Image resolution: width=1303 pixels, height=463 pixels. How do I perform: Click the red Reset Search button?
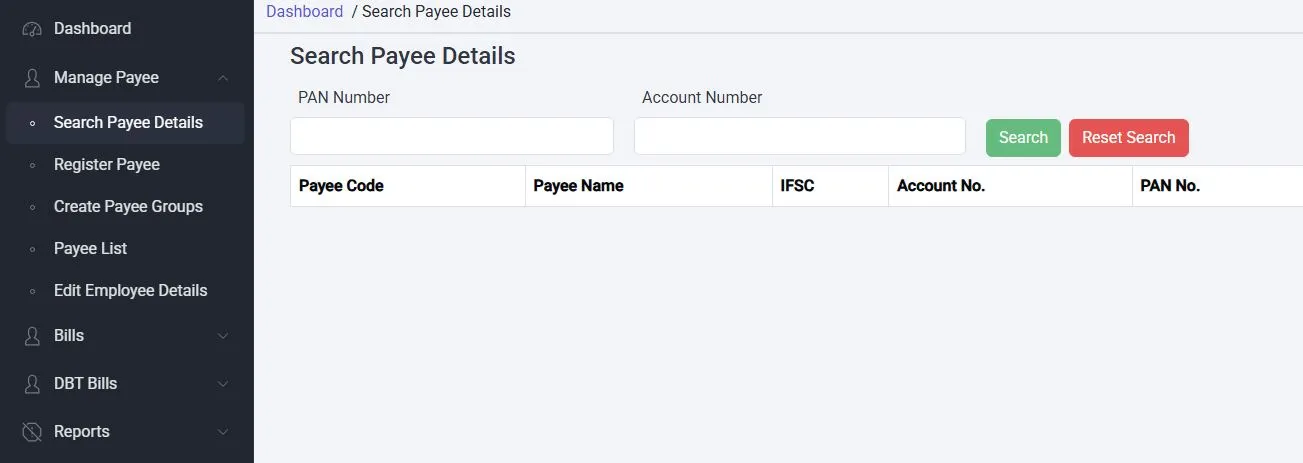point(1128,138)
